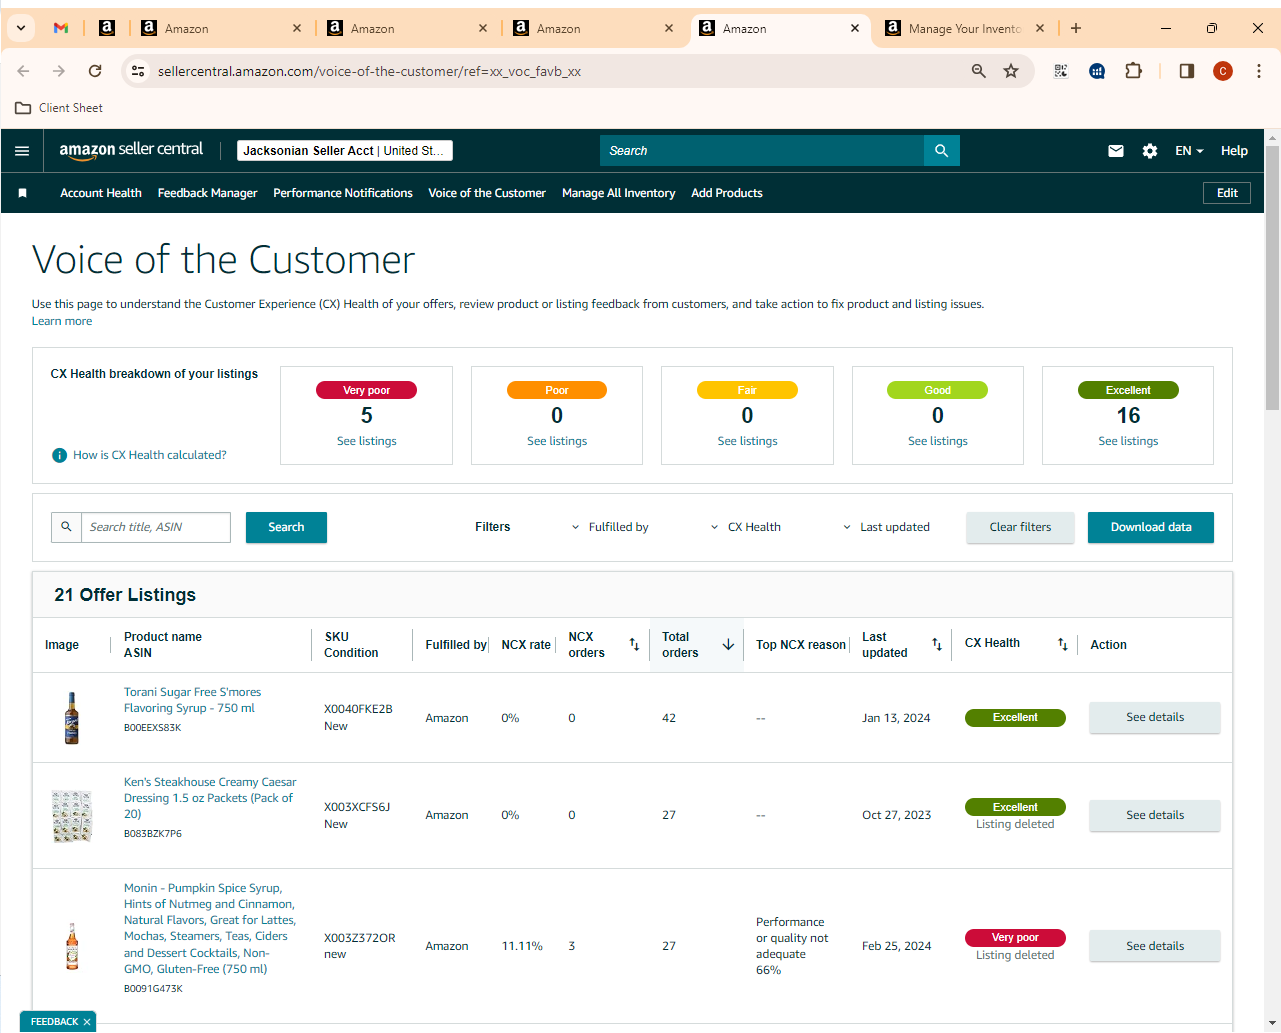Click the teal search magnifier button
1281x1033 pixels.
tap(942, 151)
